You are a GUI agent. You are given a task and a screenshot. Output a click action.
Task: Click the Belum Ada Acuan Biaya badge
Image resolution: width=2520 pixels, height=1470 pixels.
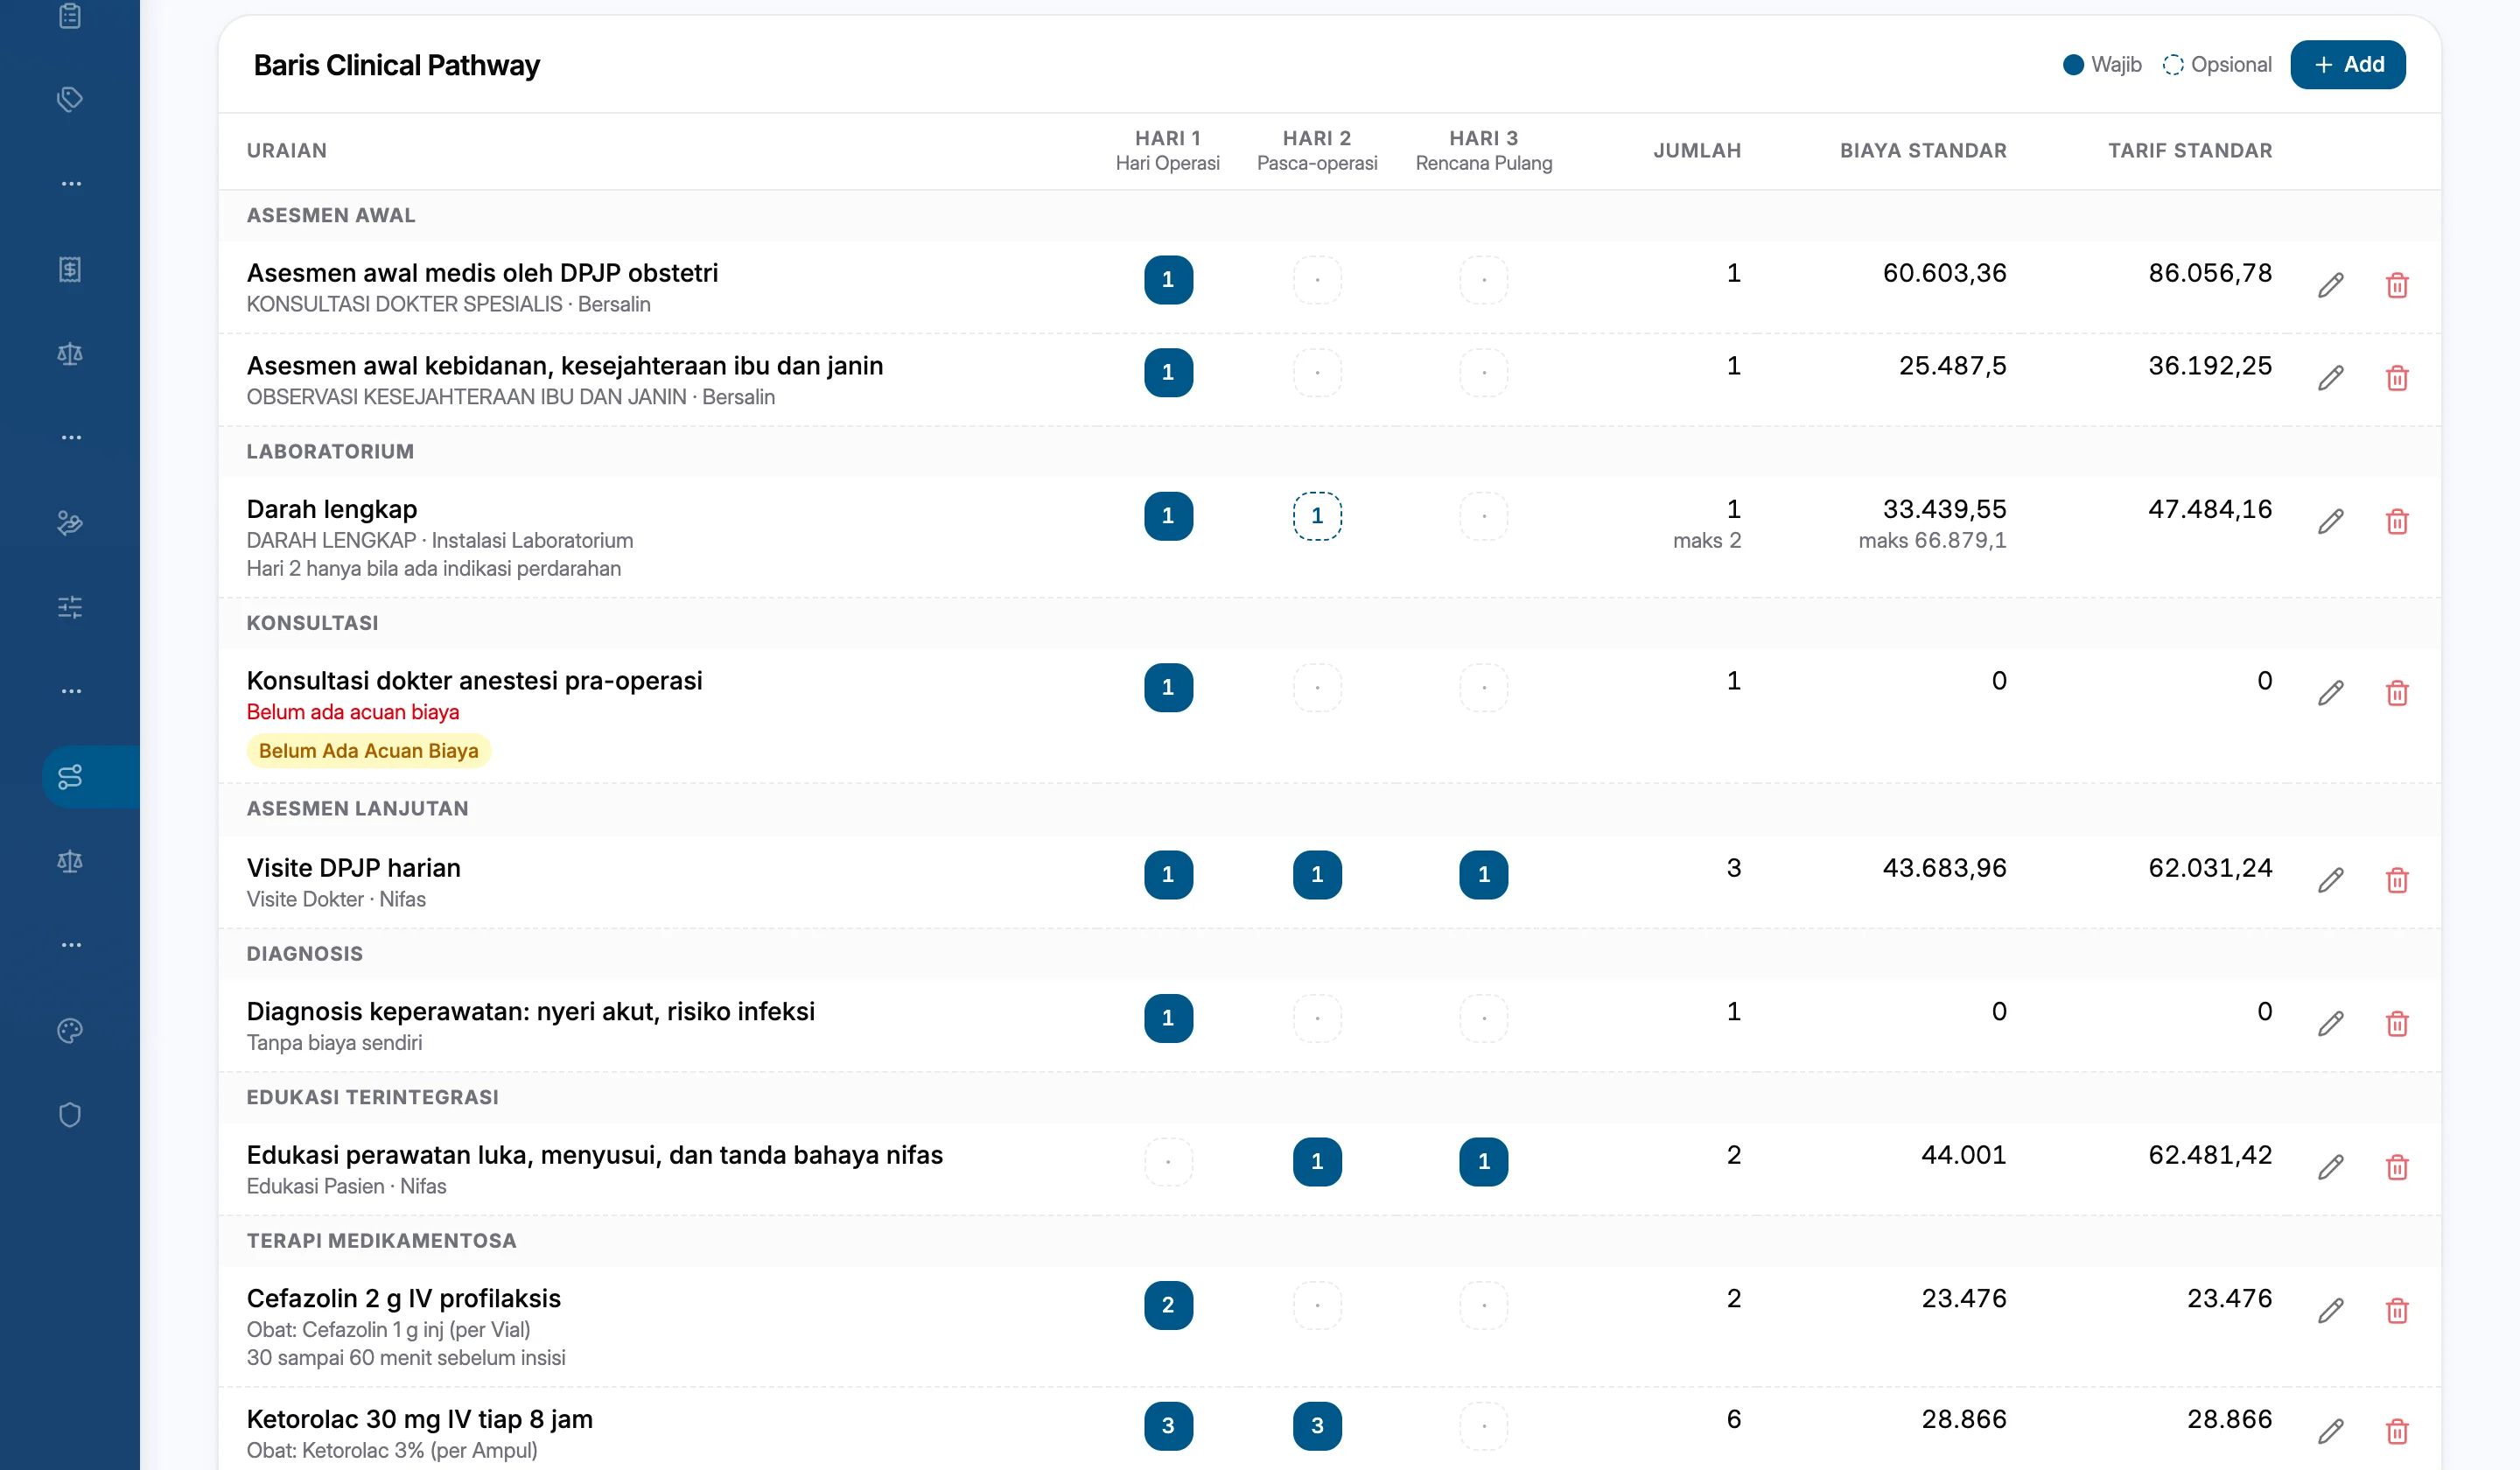click(368, 751)
